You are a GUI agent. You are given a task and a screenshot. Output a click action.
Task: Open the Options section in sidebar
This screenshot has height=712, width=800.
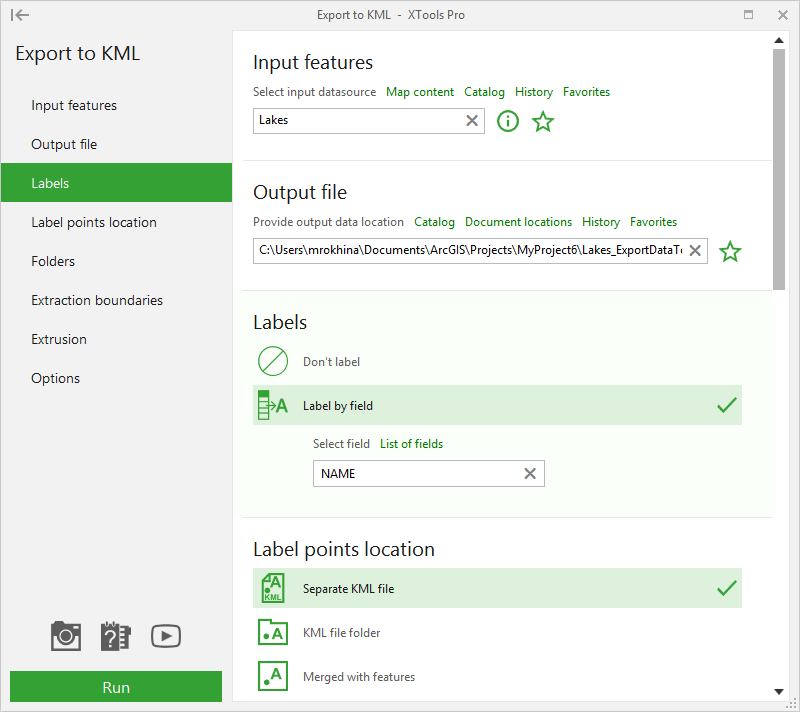pyautogui.click(x=55, y=378)
